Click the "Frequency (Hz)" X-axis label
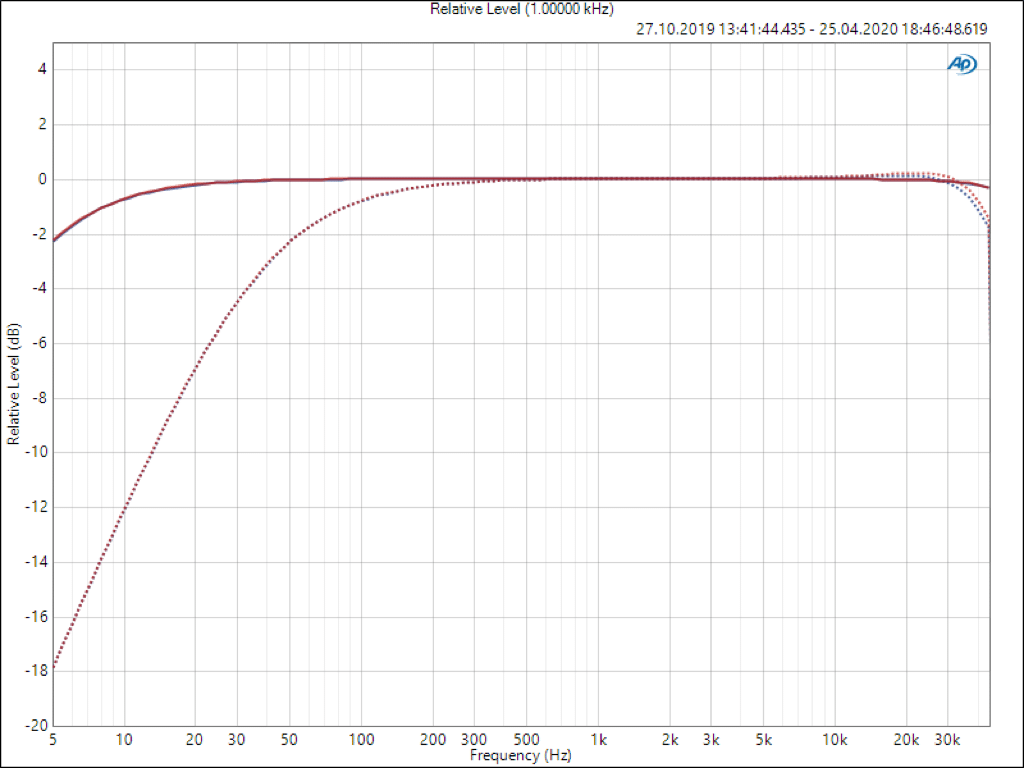This screenshot has width=1024, height=768. (520, 756)
